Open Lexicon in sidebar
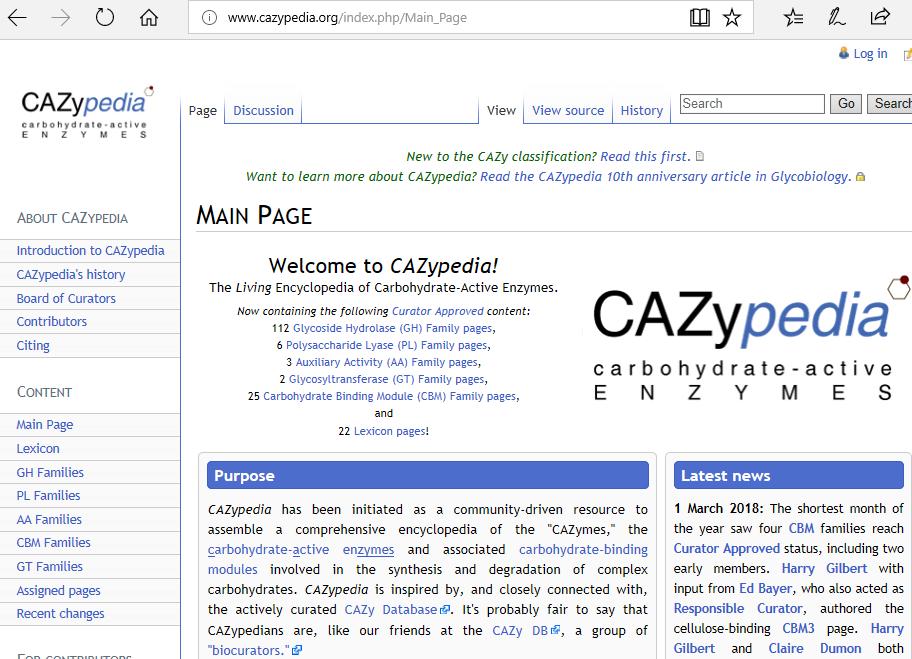This screenshot has width=912, height=659. pyautogui.click(x=38, y=448)
